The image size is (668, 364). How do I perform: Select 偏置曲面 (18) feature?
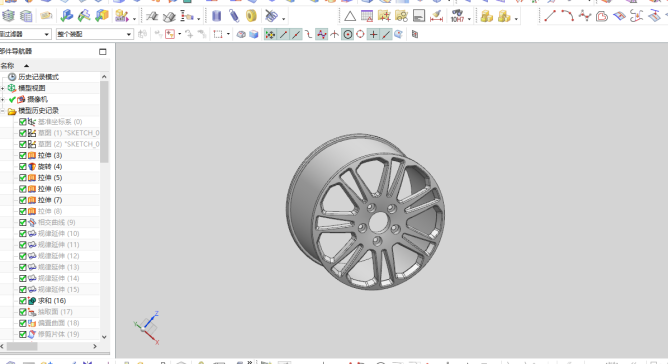click(58, 323)
